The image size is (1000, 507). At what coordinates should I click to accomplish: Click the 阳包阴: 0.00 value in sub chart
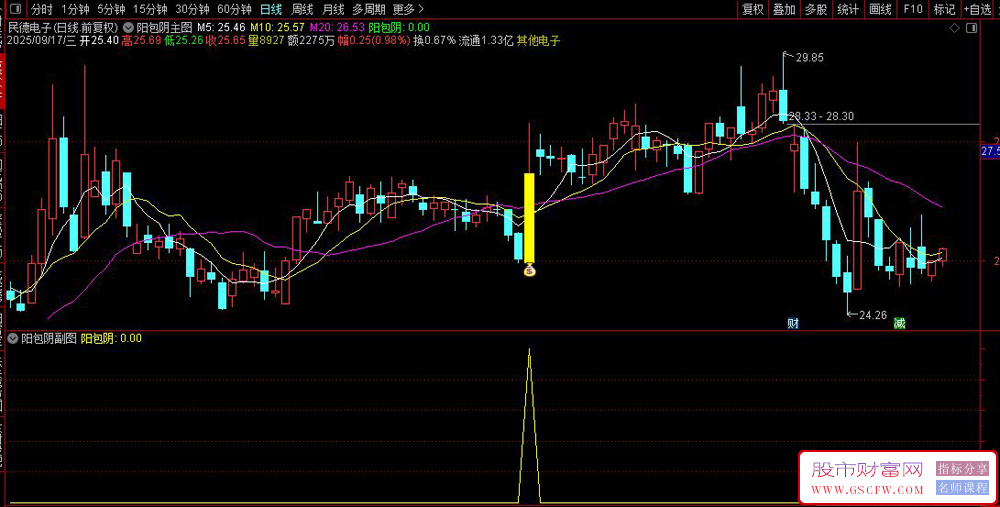pos(111,339)
